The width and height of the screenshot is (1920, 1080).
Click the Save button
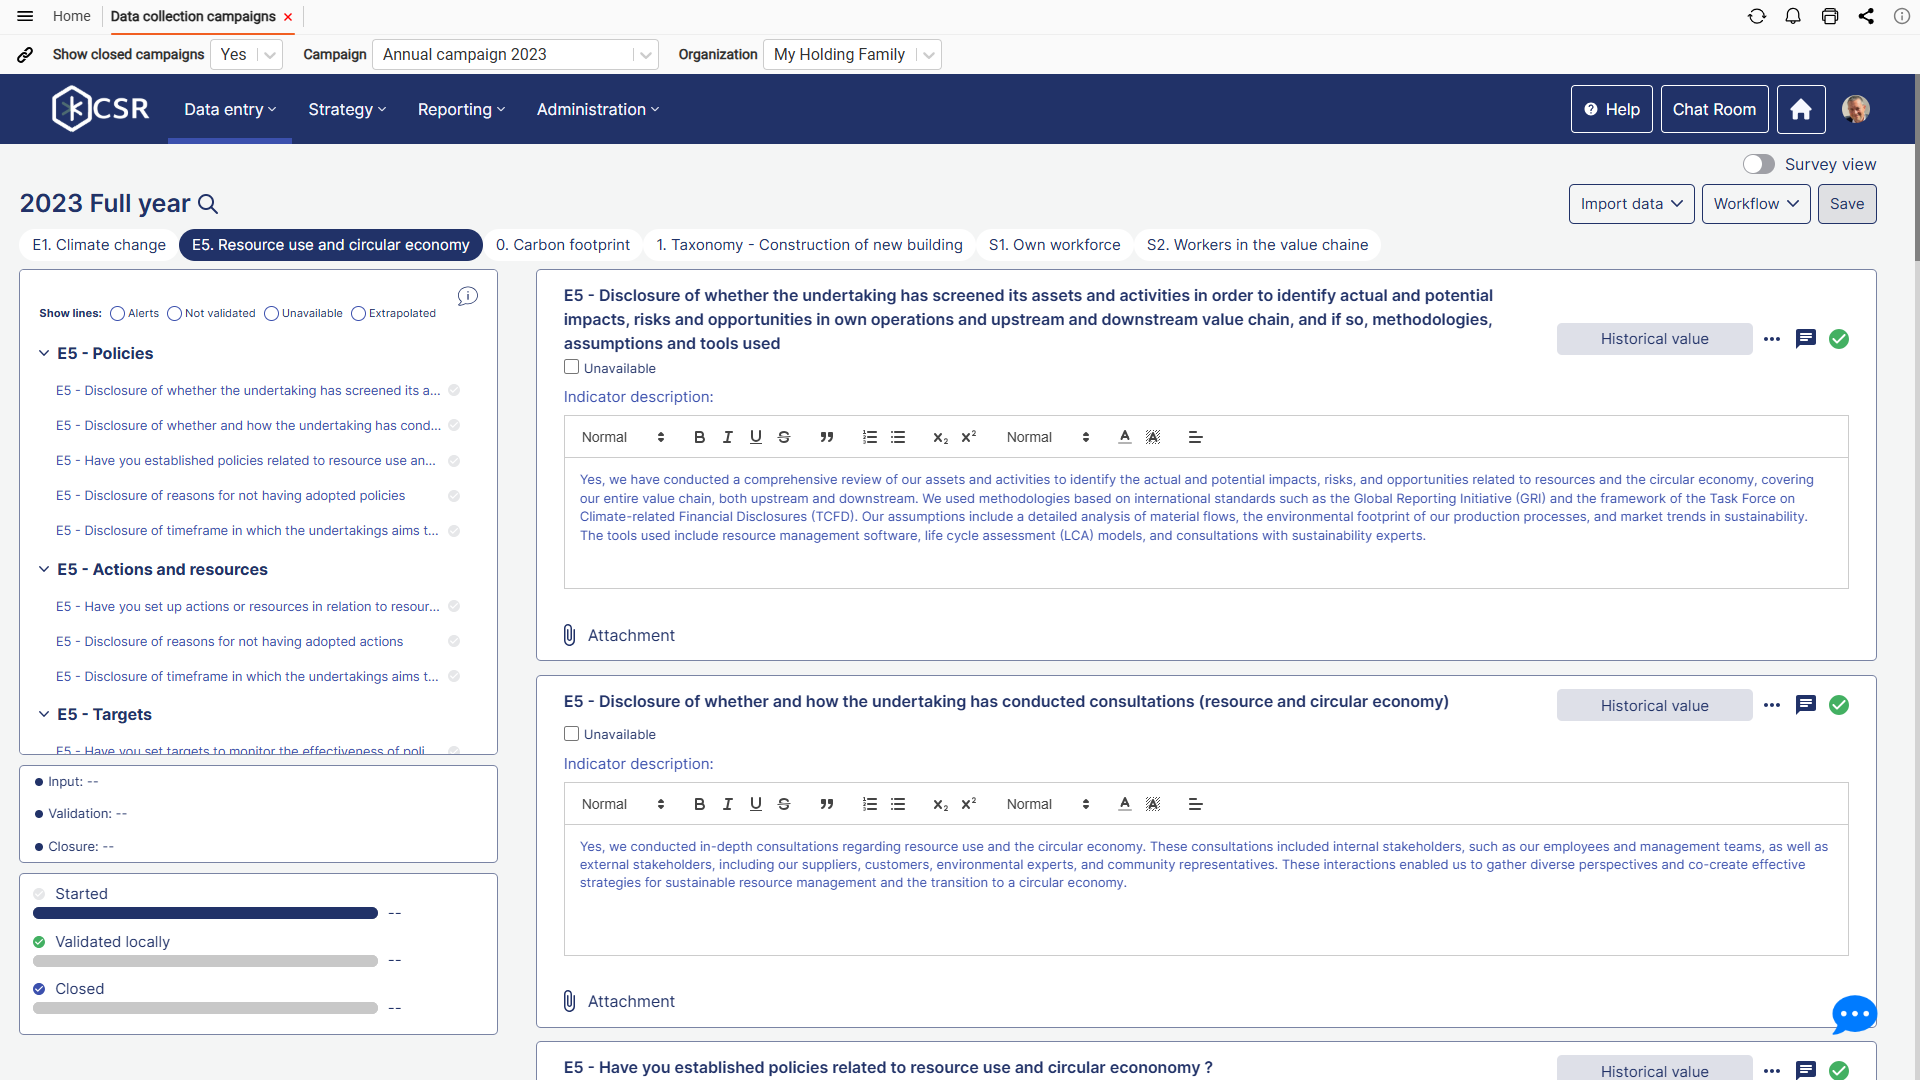point(1846,204)
